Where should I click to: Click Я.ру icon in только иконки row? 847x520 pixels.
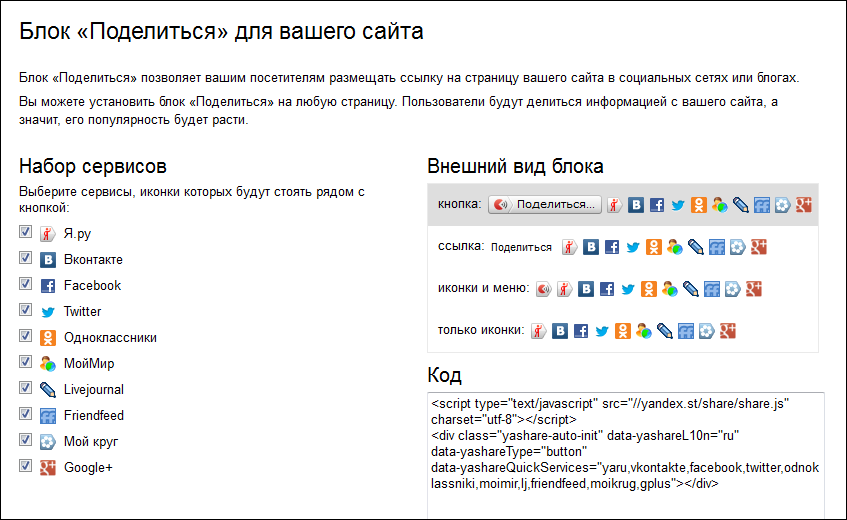pos(538,330)
